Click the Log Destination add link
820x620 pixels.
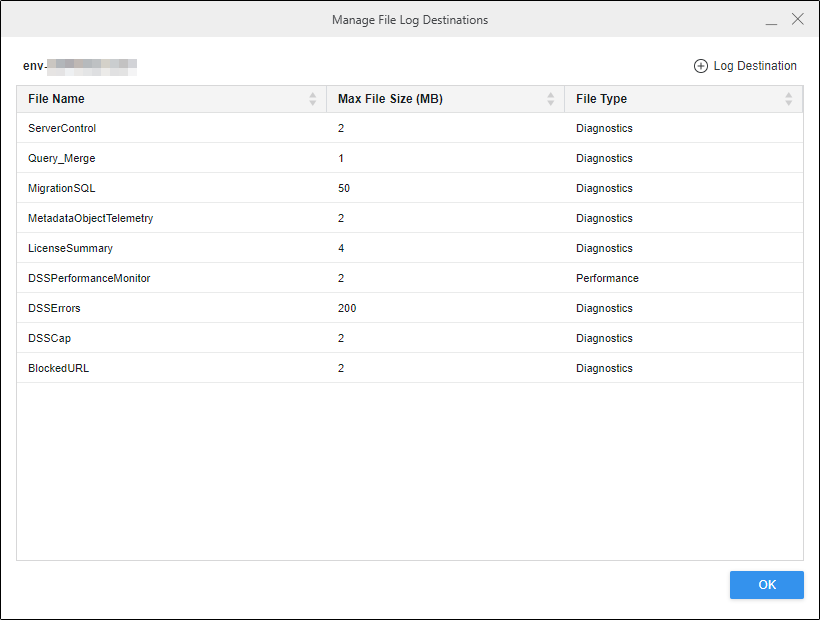click(754, 66)
